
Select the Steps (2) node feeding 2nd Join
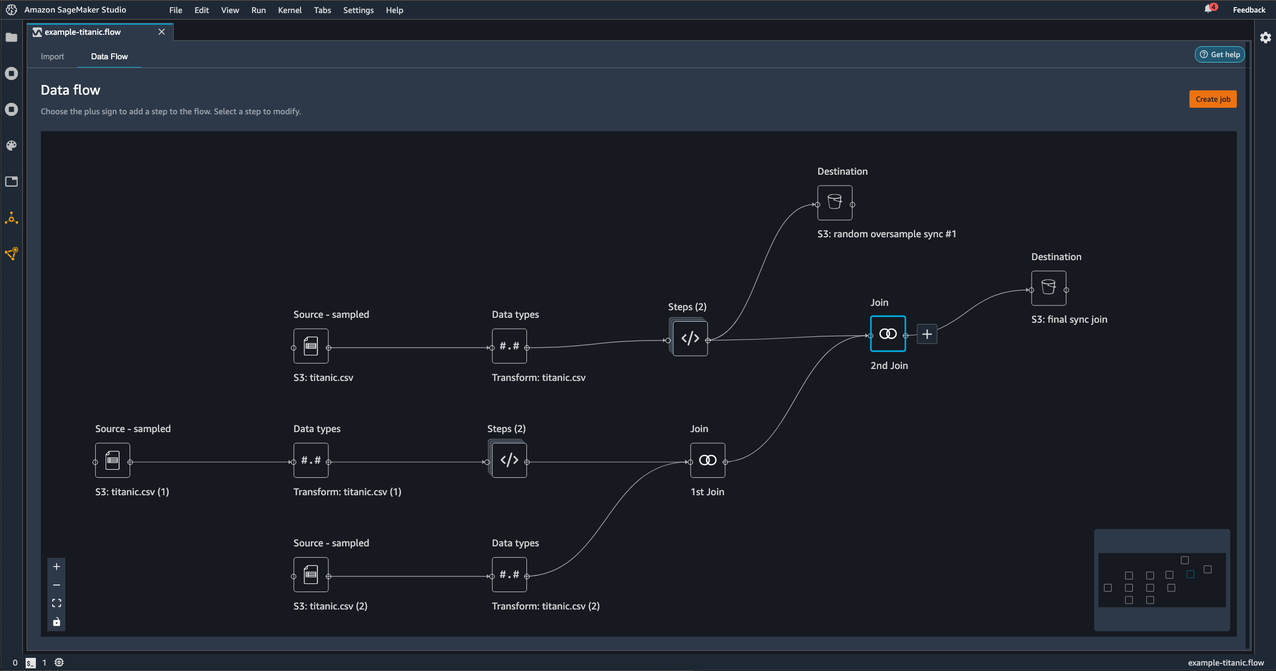689,338
